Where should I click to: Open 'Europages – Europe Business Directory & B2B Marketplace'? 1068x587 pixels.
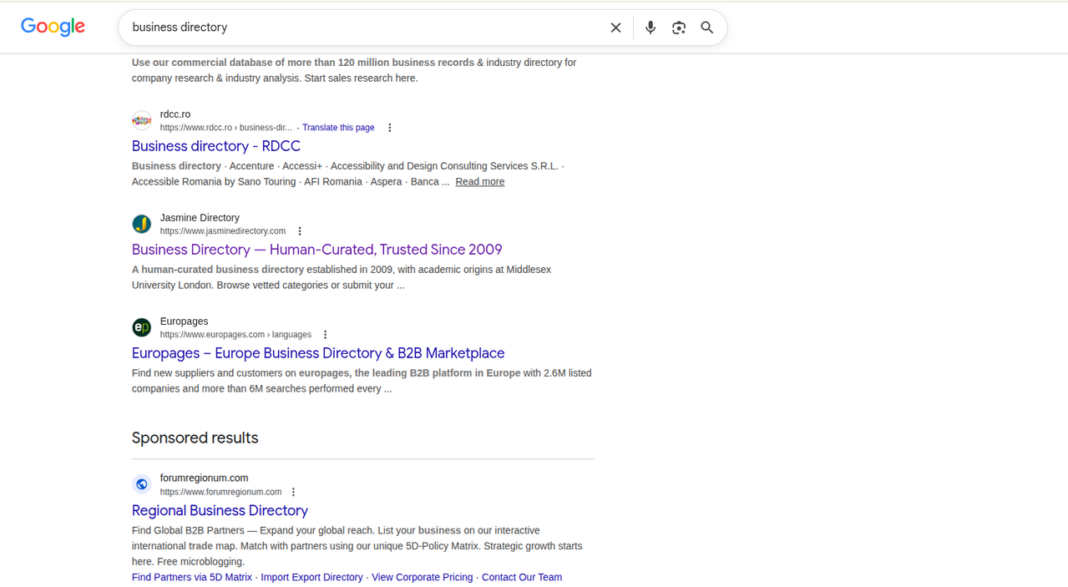tap(318, 353)
